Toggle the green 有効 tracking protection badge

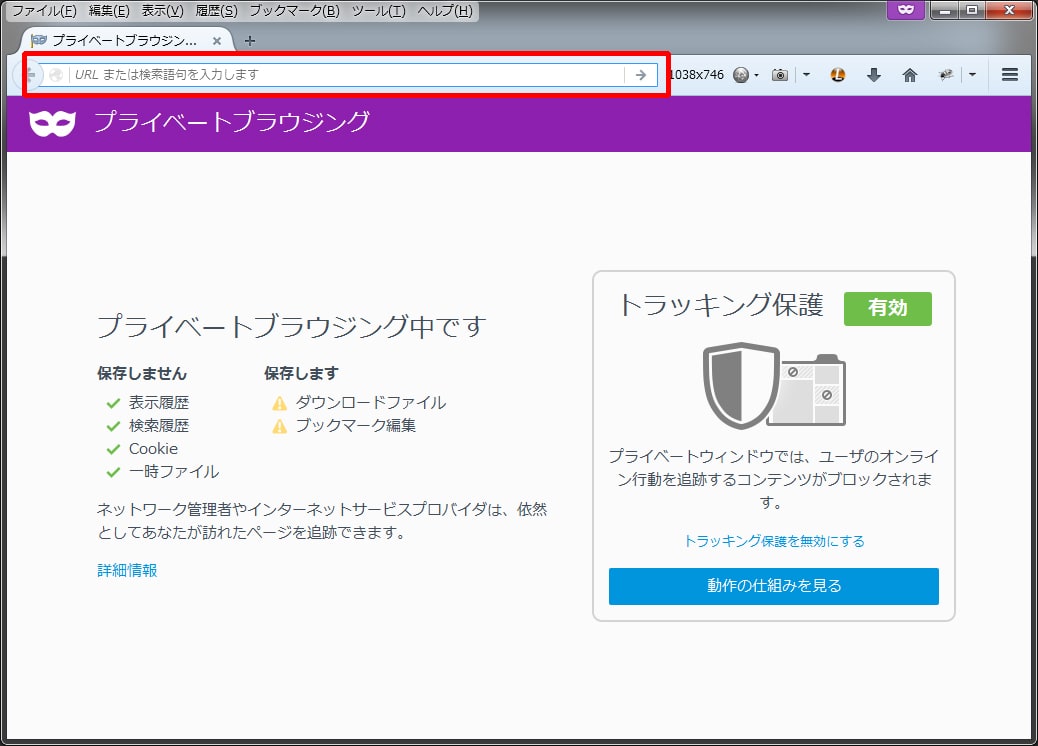[887, 308]
